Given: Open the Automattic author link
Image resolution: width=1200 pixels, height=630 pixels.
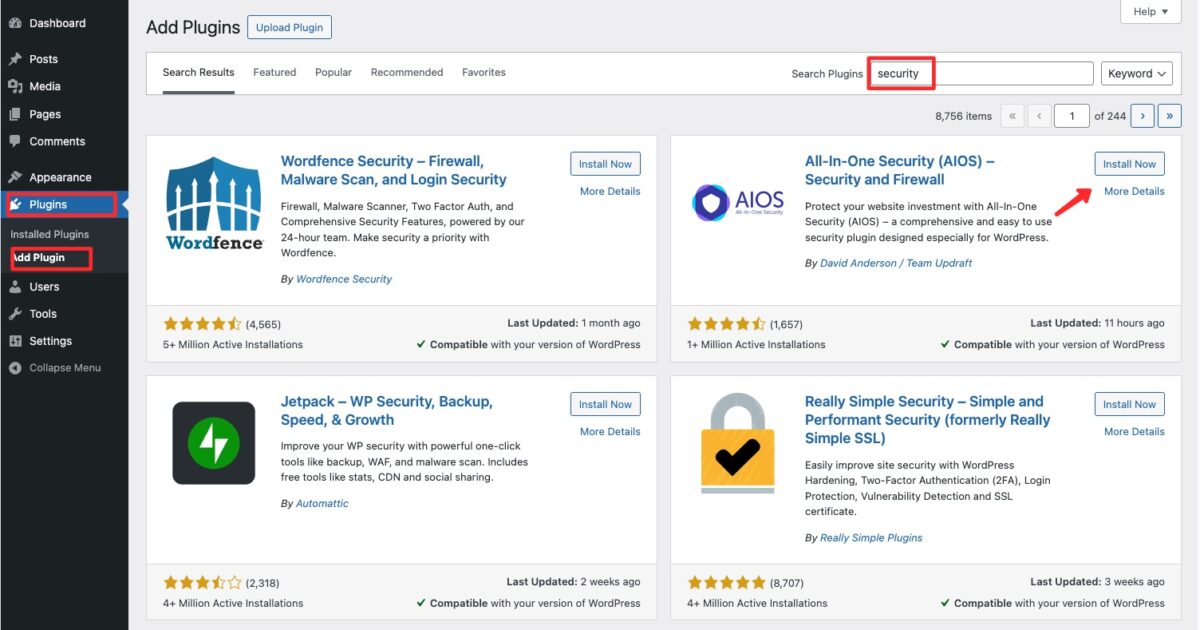Looking at the screenshot, I should coord(322,503).
